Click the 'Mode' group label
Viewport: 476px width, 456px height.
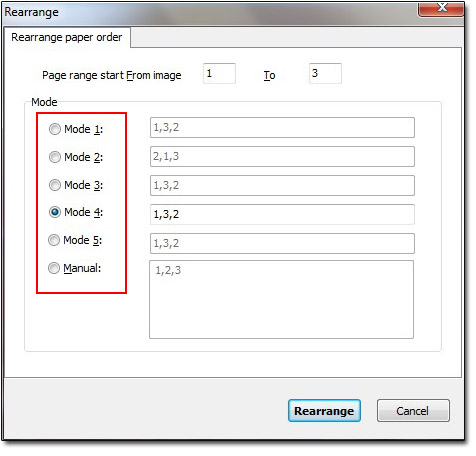(45, 103)
